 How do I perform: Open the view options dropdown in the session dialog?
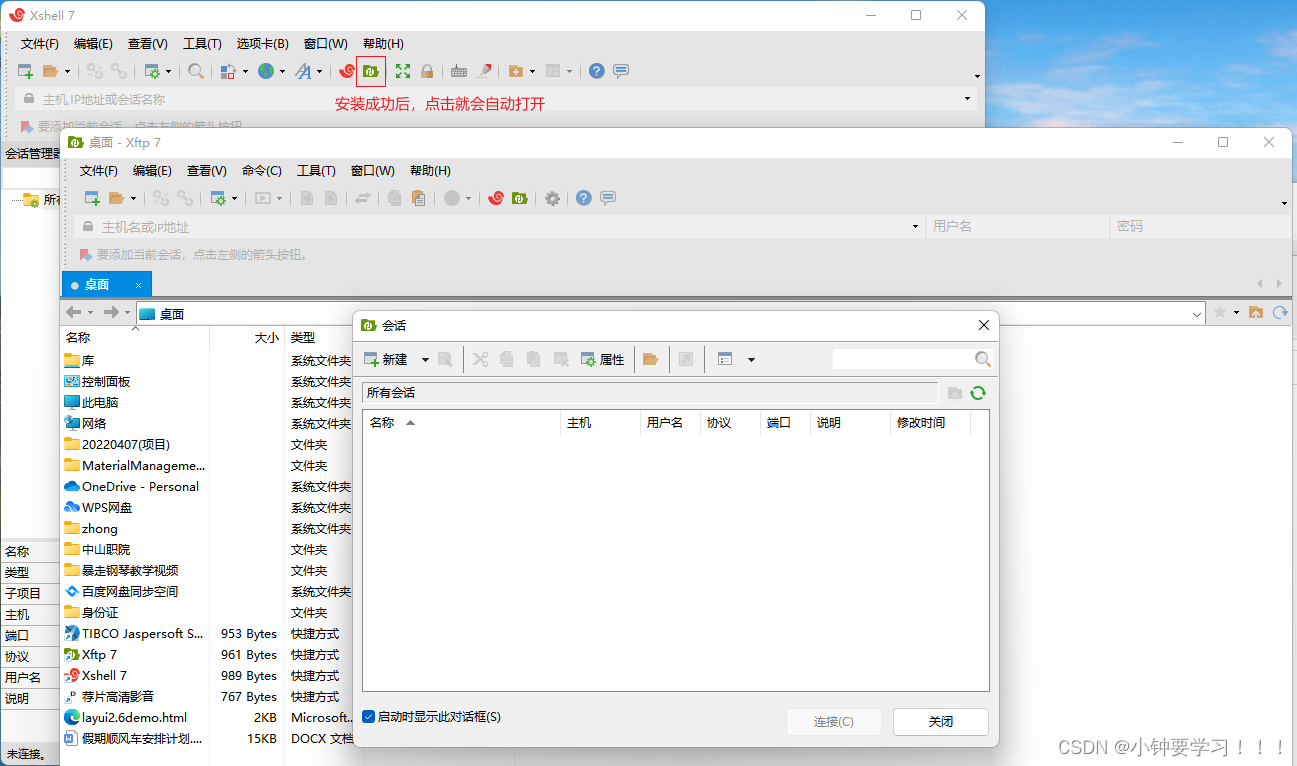(751, 359)
